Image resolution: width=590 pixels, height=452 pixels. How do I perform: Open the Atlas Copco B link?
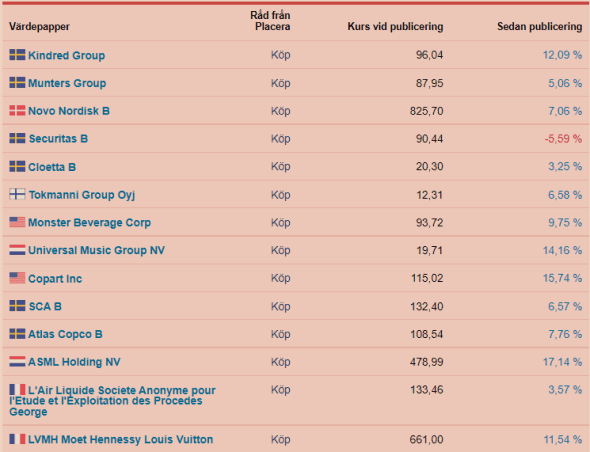point(65,334)
